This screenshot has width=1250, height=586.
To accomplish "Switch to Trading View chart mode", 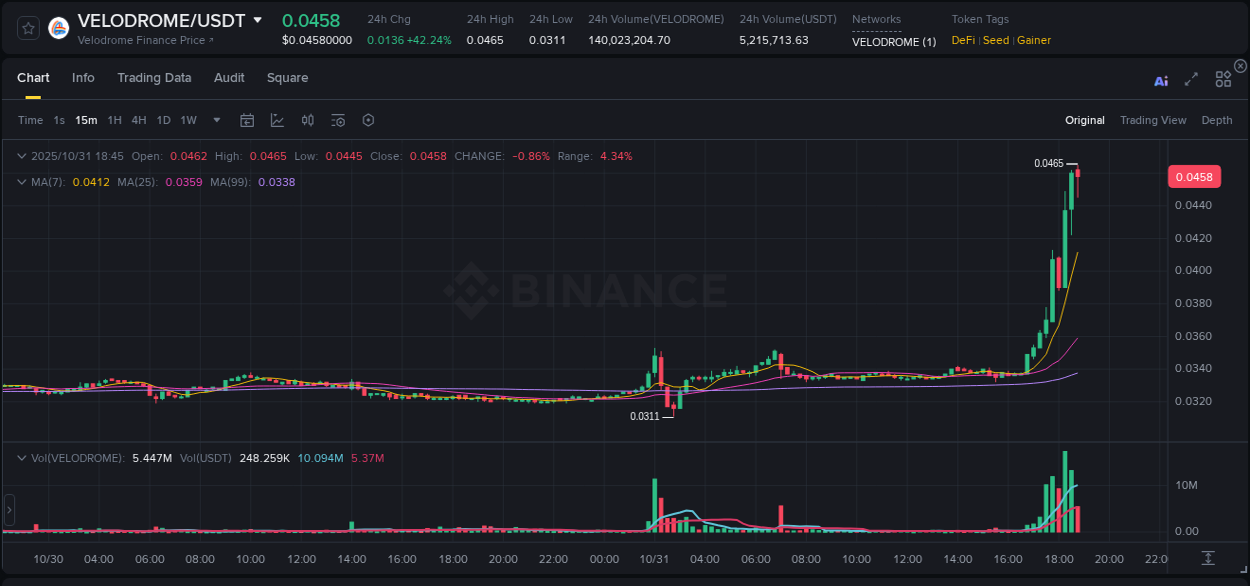I will (x=1153, y=120).
